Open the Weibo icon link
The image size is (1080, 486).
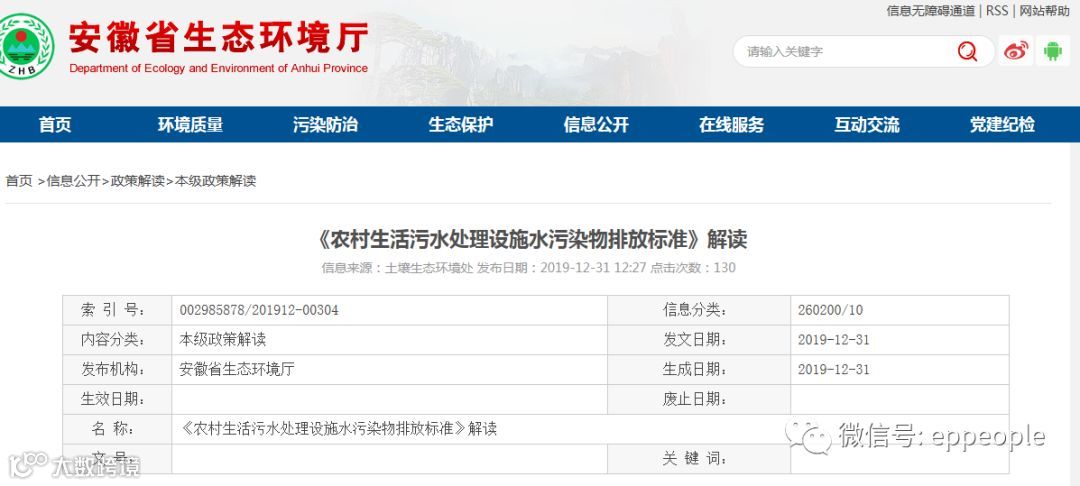(x=1016, y=51)
